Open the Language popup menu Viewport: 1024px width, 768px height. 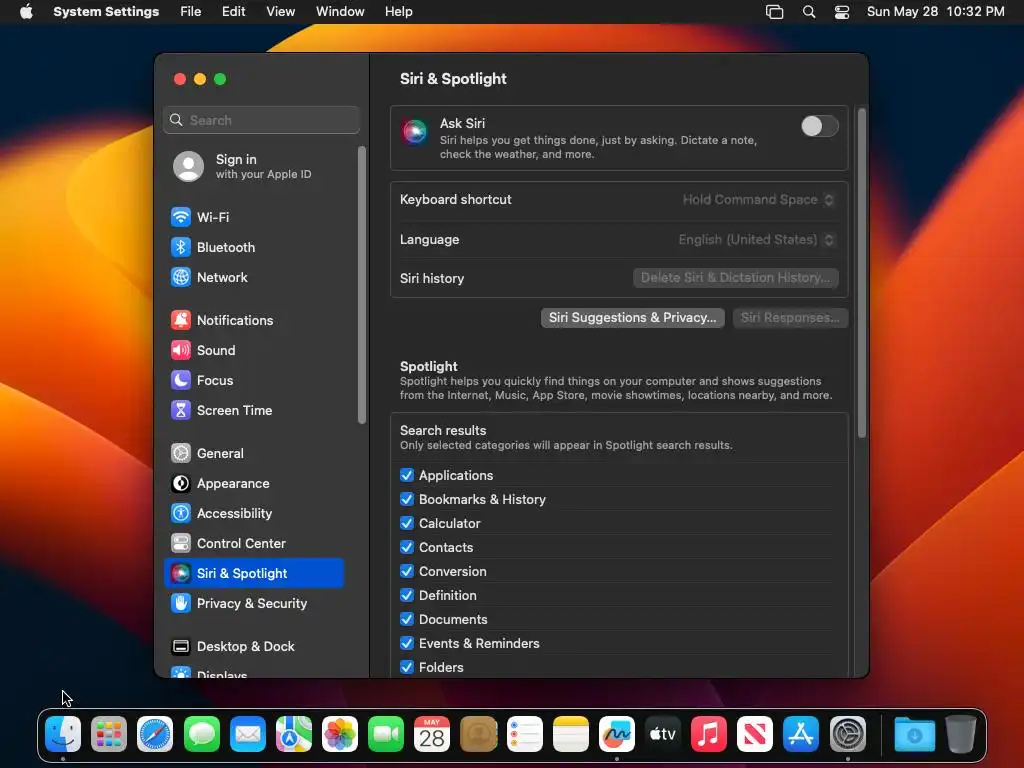click(x=756, y=240)
